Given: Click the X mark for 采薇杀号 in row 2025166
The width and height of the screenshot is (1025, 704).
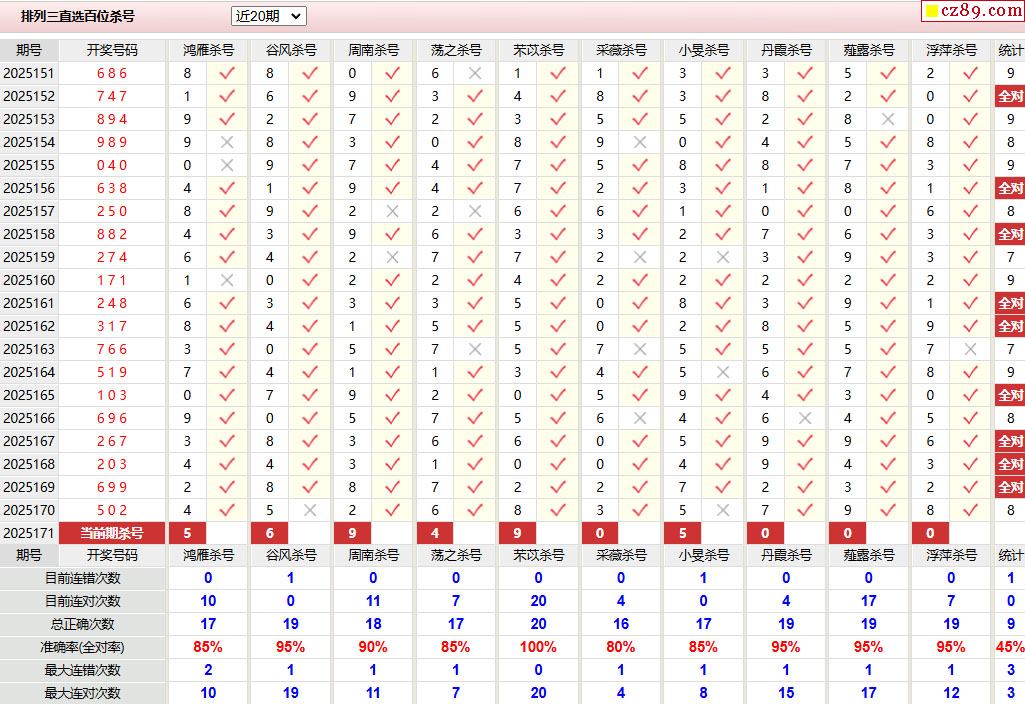Looking at the screenshot, I should [x=640, y=418].
